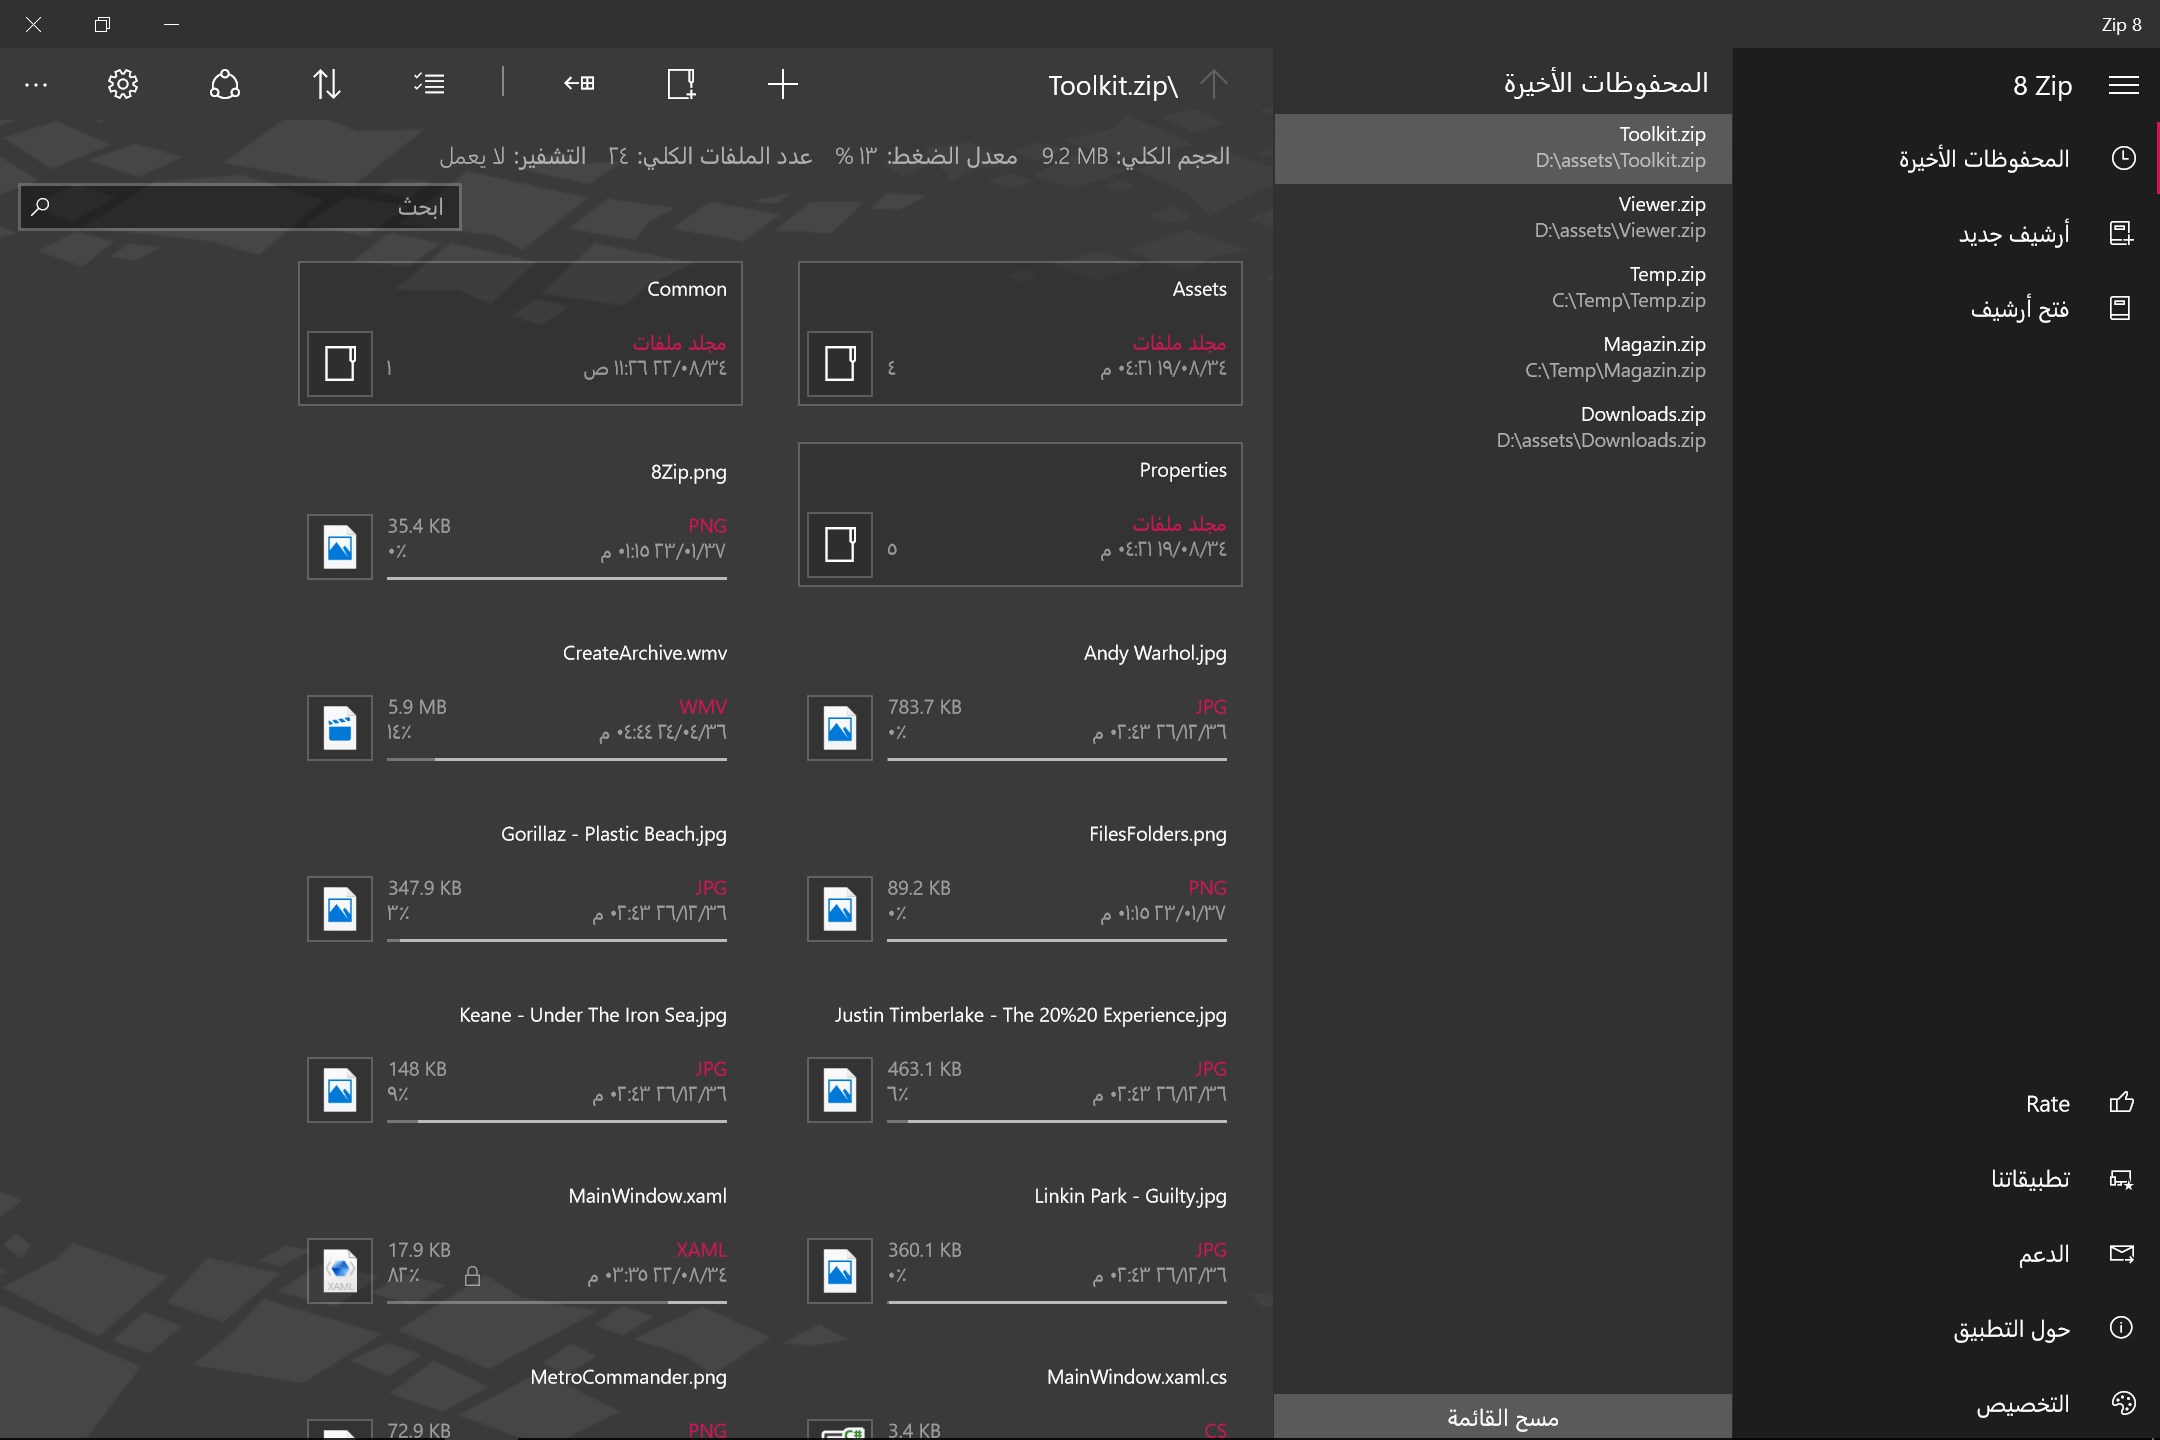
Task: Click the up arrow beside Toolkit.zip\
Action: (x=1213, y=84)
